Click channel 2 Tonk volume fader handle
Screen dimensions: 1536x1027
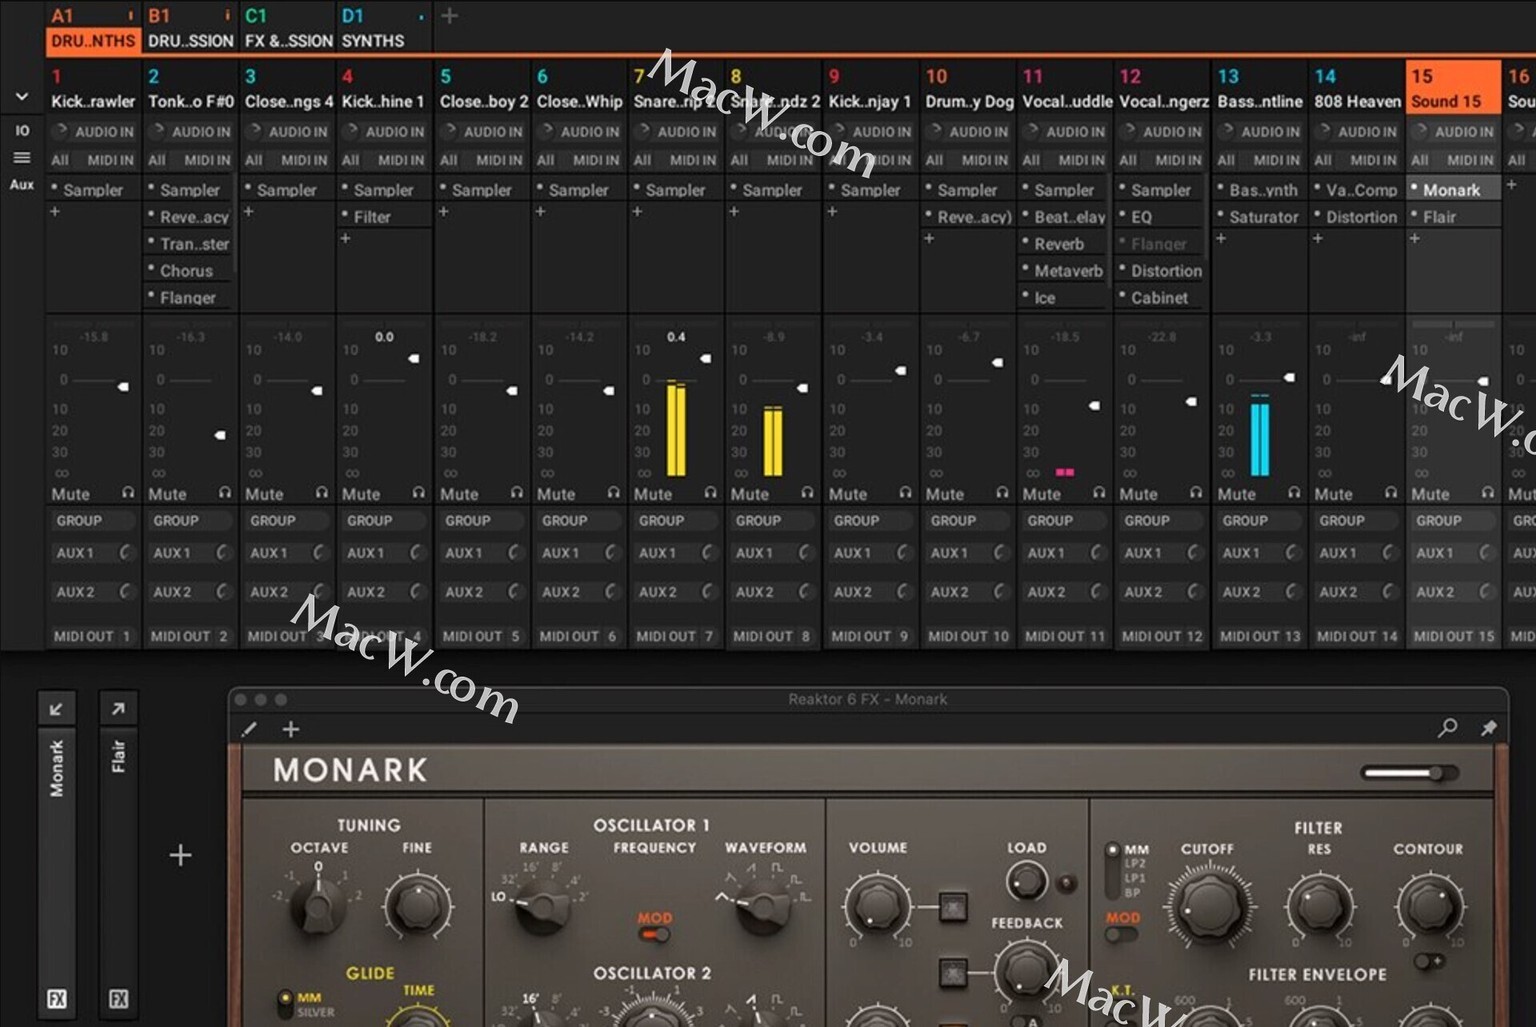[220, 435]
